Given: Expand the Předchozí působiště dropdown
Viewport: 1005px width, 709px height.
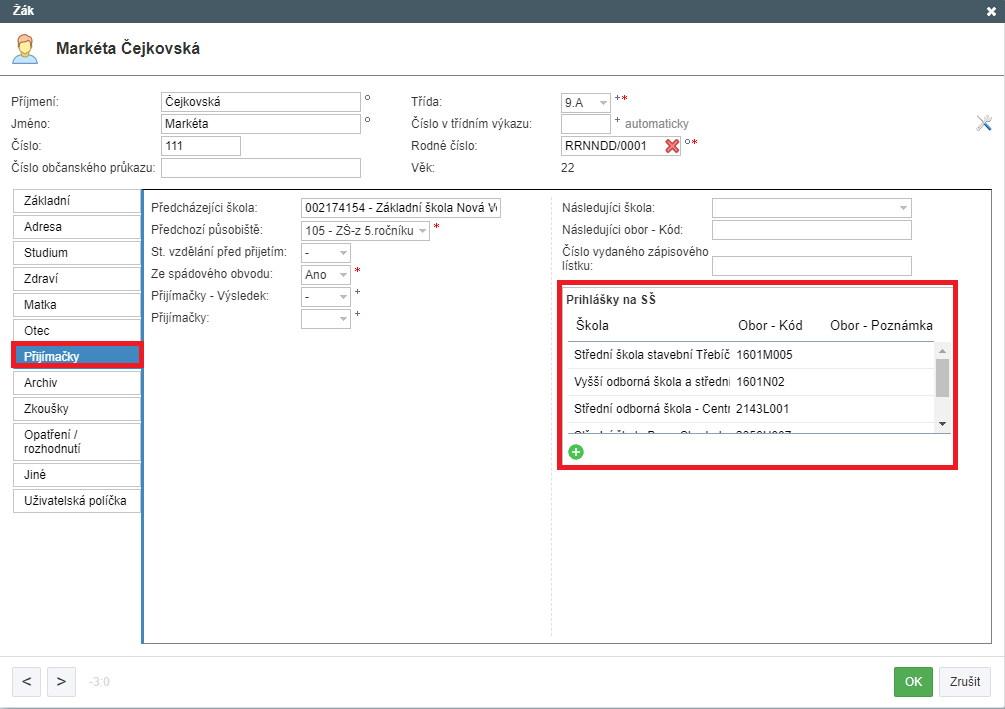Looking at the screenshot, I should click(x=365, y=230).
